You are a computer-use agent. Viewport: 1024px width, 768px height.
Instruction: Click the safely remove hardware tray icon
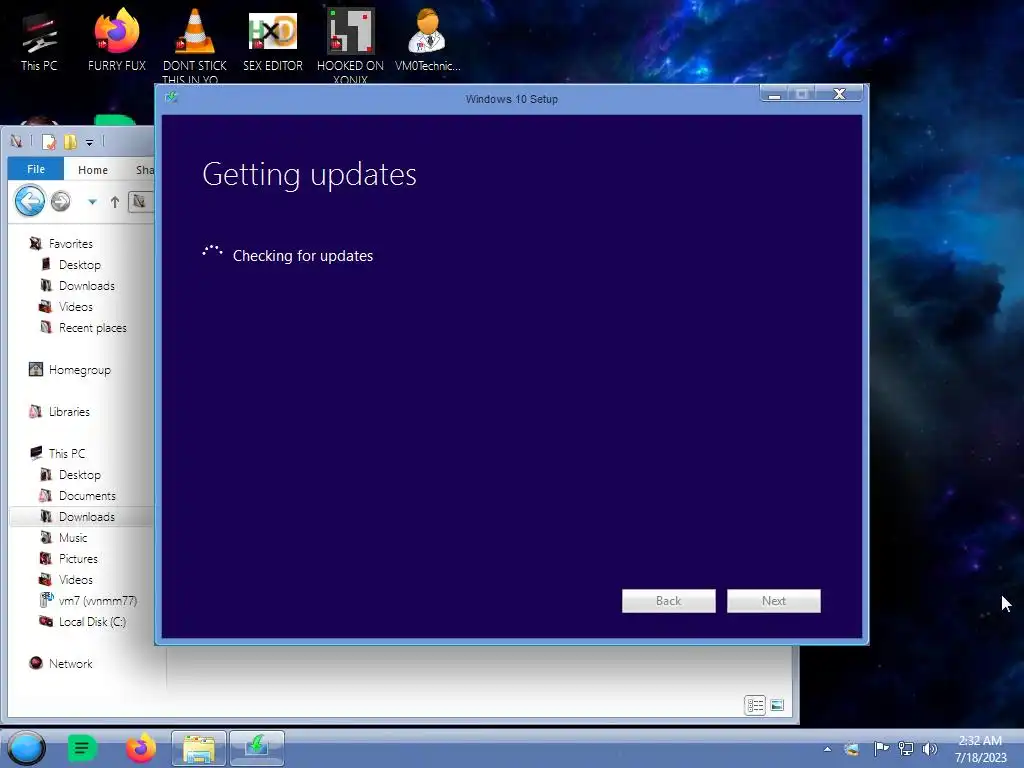click(851, 749)
